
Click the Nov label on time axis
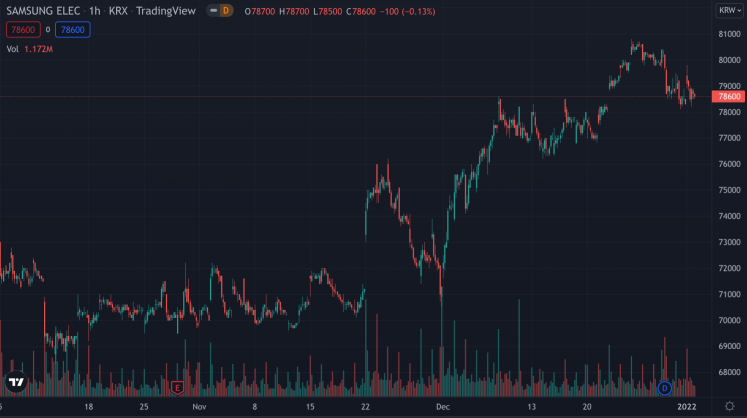pos(199,408)
